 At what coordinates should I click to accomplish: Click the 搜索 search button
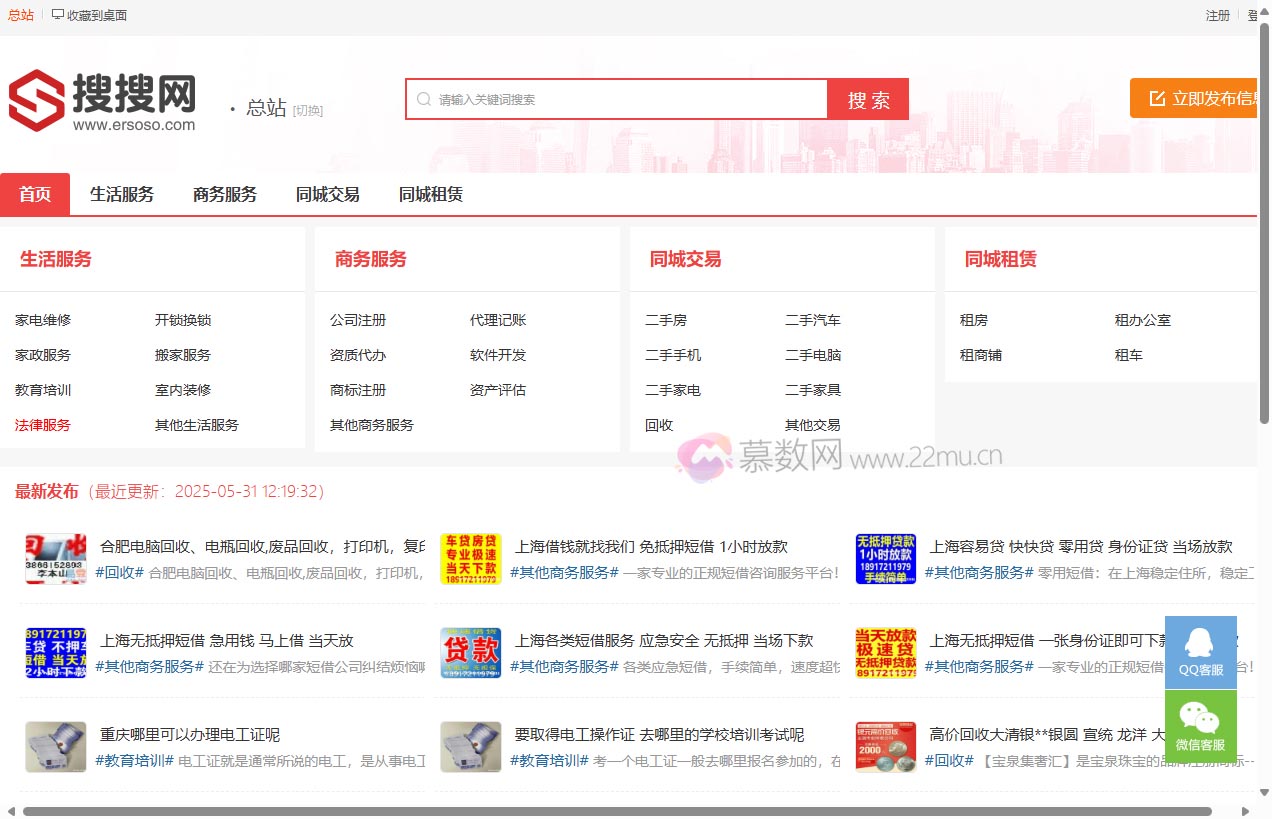(x=867, y=99)
